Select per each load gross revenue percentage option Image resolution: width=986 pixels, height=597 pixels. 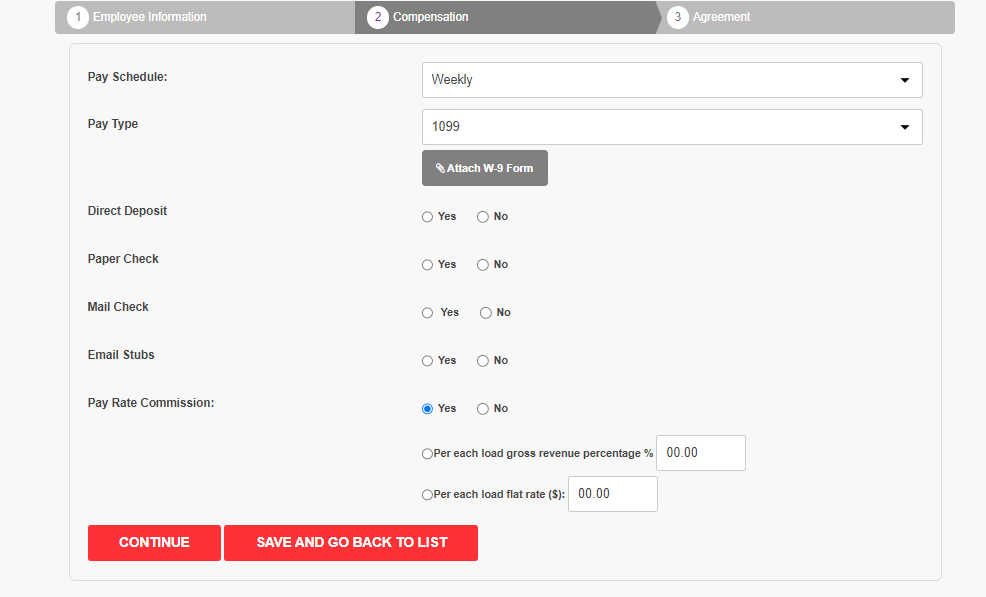[427, 454]
